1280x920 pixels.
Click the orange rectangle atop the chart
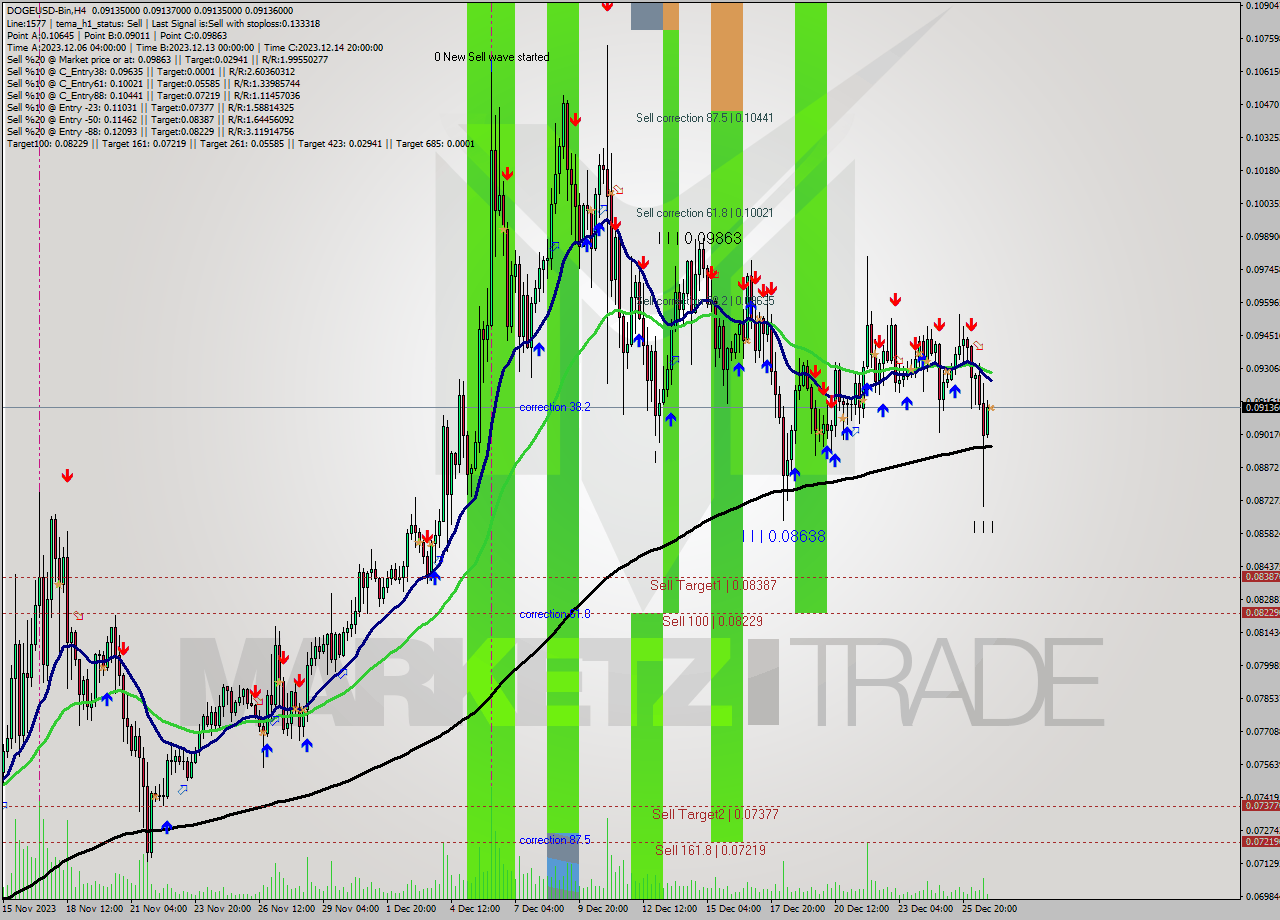coord(727,56)
